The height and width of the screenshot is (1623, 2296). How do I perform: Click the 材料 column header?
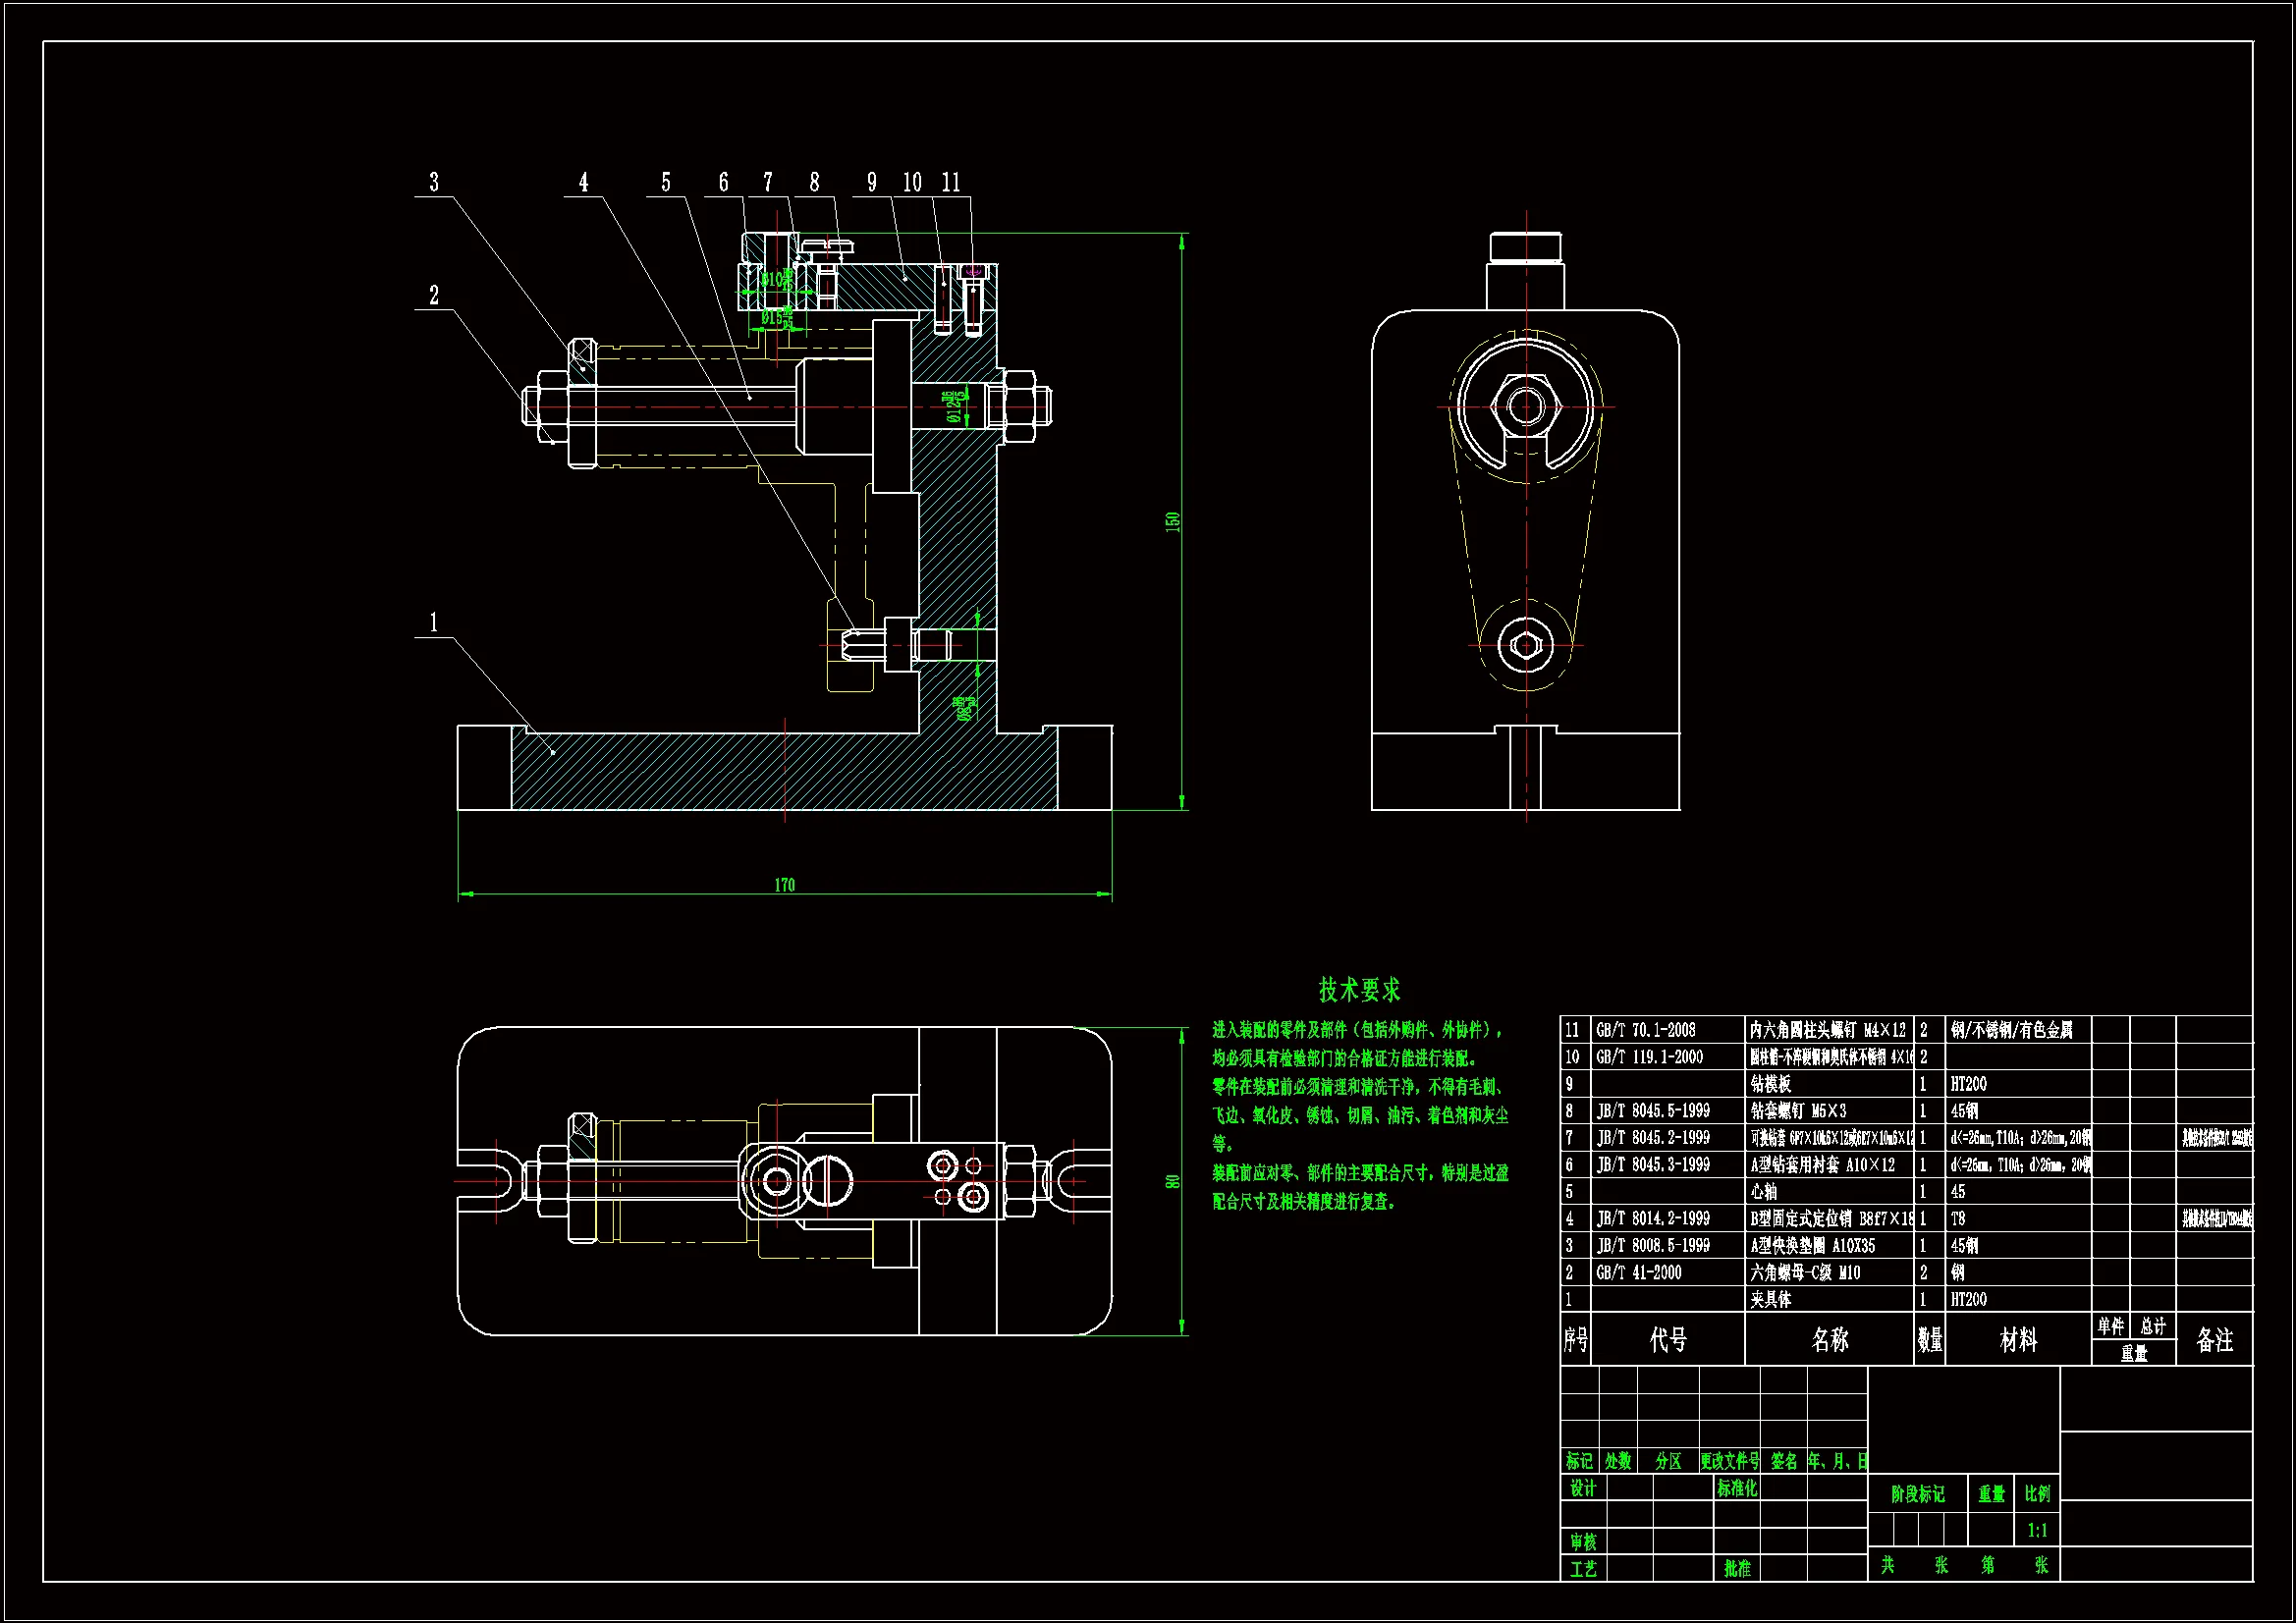coord(2018,1340)
